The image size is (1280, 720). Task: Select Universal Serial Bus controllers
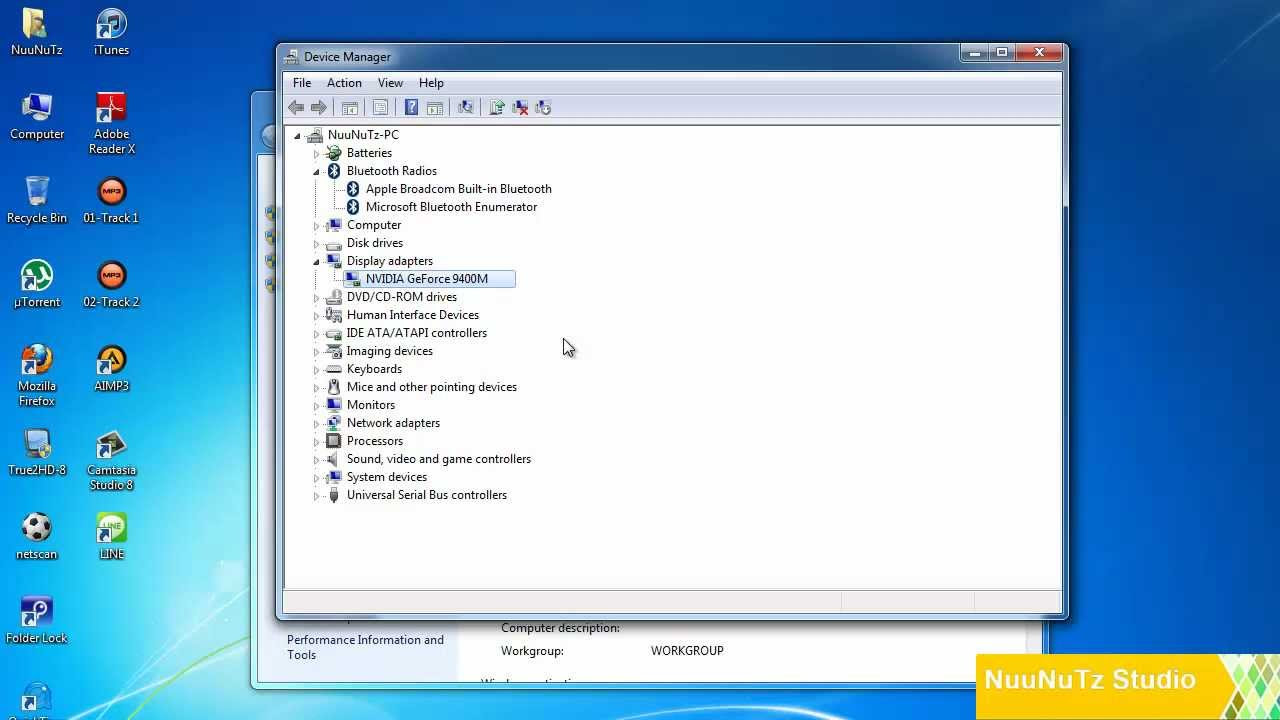pos(426,495)
